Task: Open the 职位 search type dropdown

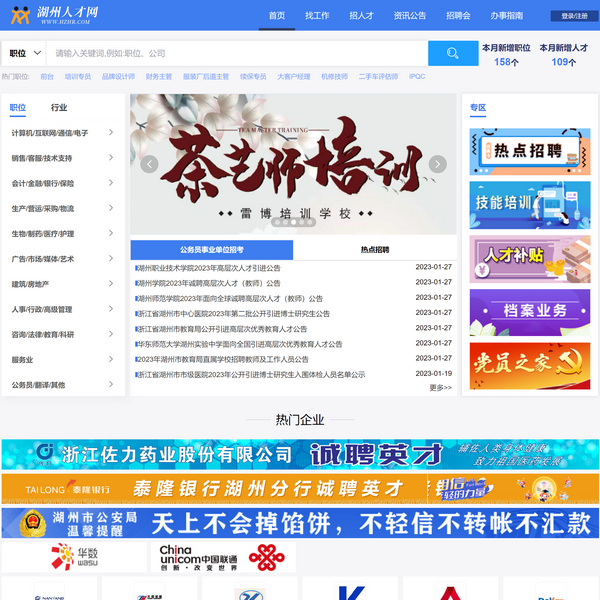Action: [x=25, y=53]
